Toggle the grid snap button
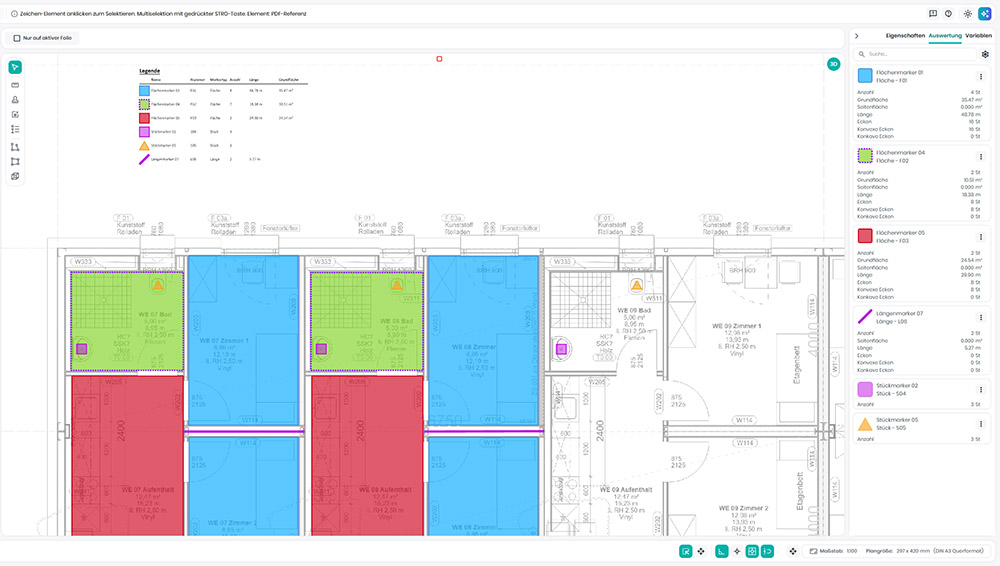This screenshot has height=566, width=1000. pyautogui.click(x=752, y=551)
